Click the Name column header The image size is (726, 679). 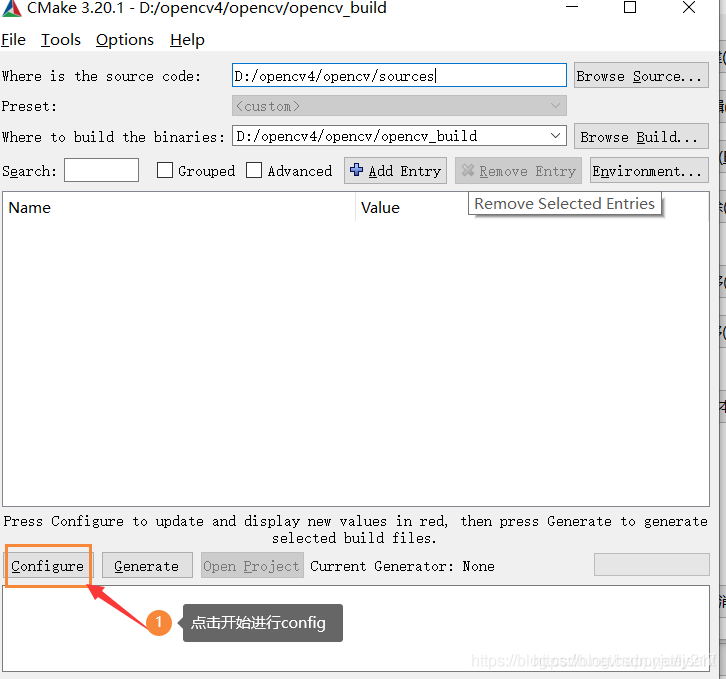click(x=179, y=207)
